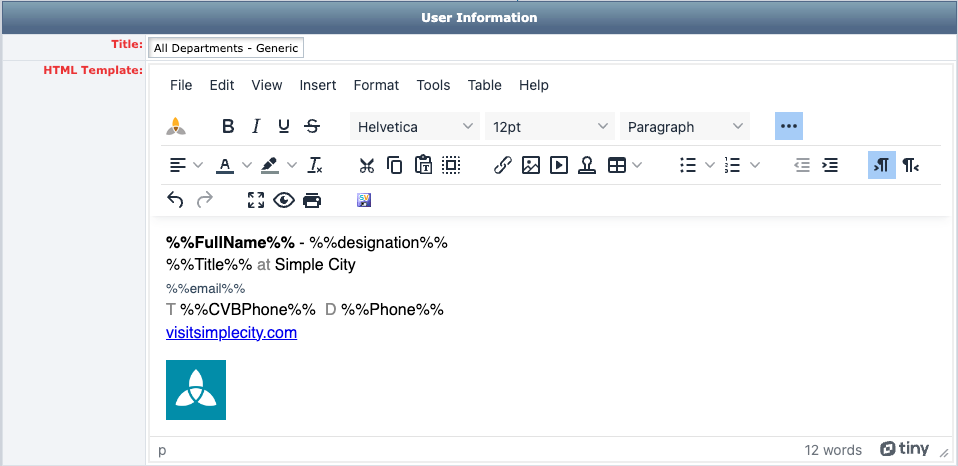Open the File menu
Screen dimensions: 958x466
(x=181, y=85)
